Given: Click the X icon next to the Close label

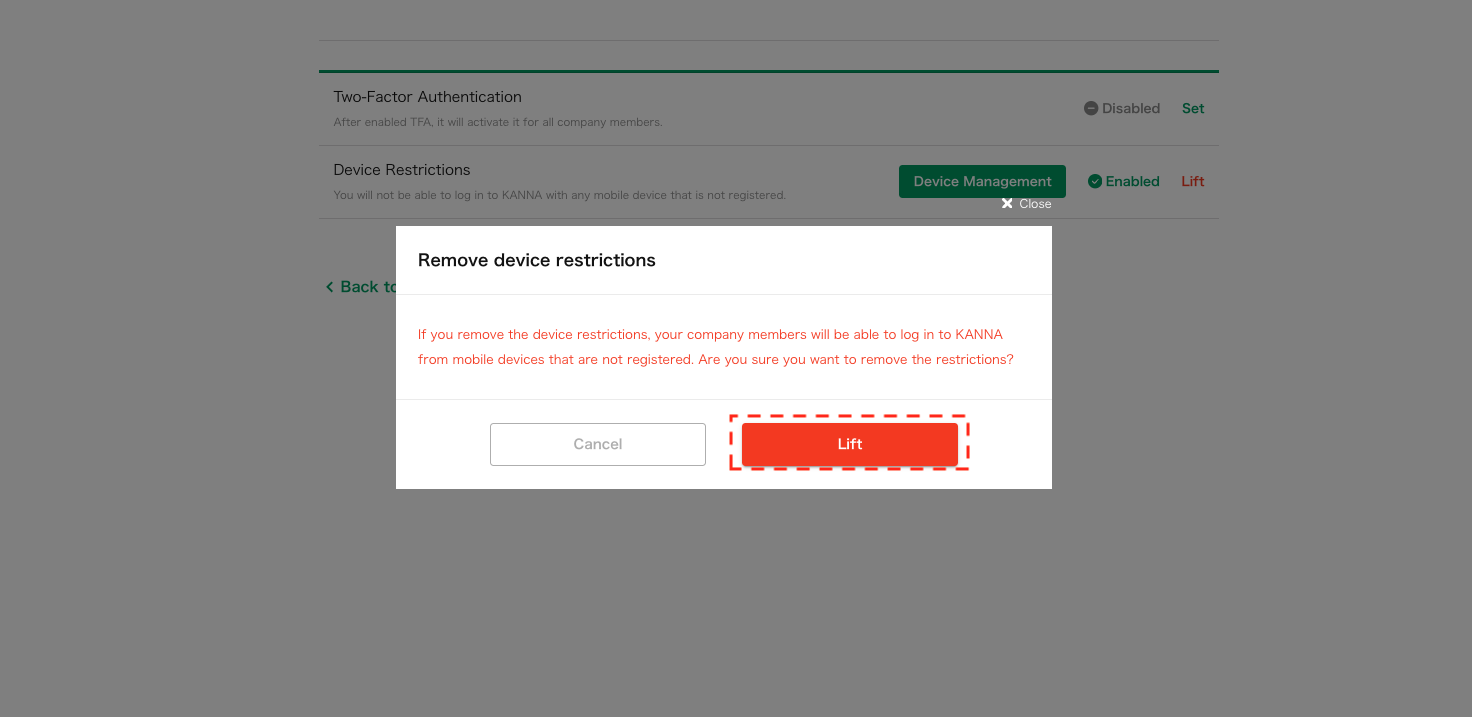Looking at the screenshot, I should coord(1007,203).
